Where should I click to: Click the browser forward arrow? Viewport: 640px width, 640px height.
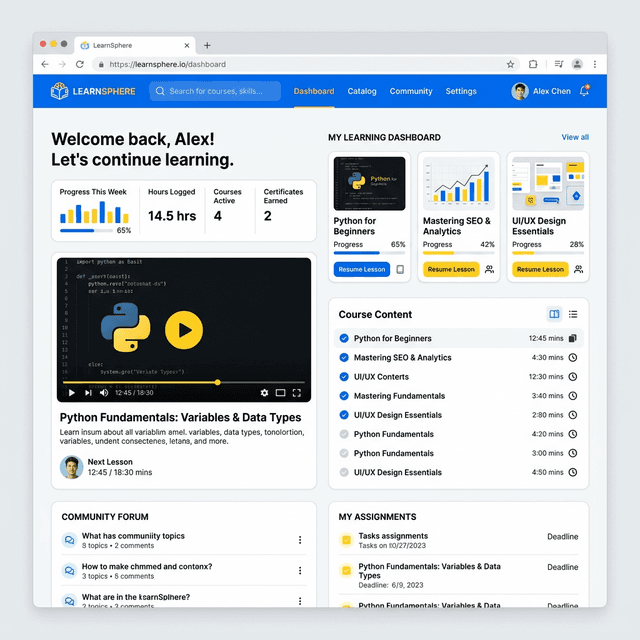click(62, 64)
